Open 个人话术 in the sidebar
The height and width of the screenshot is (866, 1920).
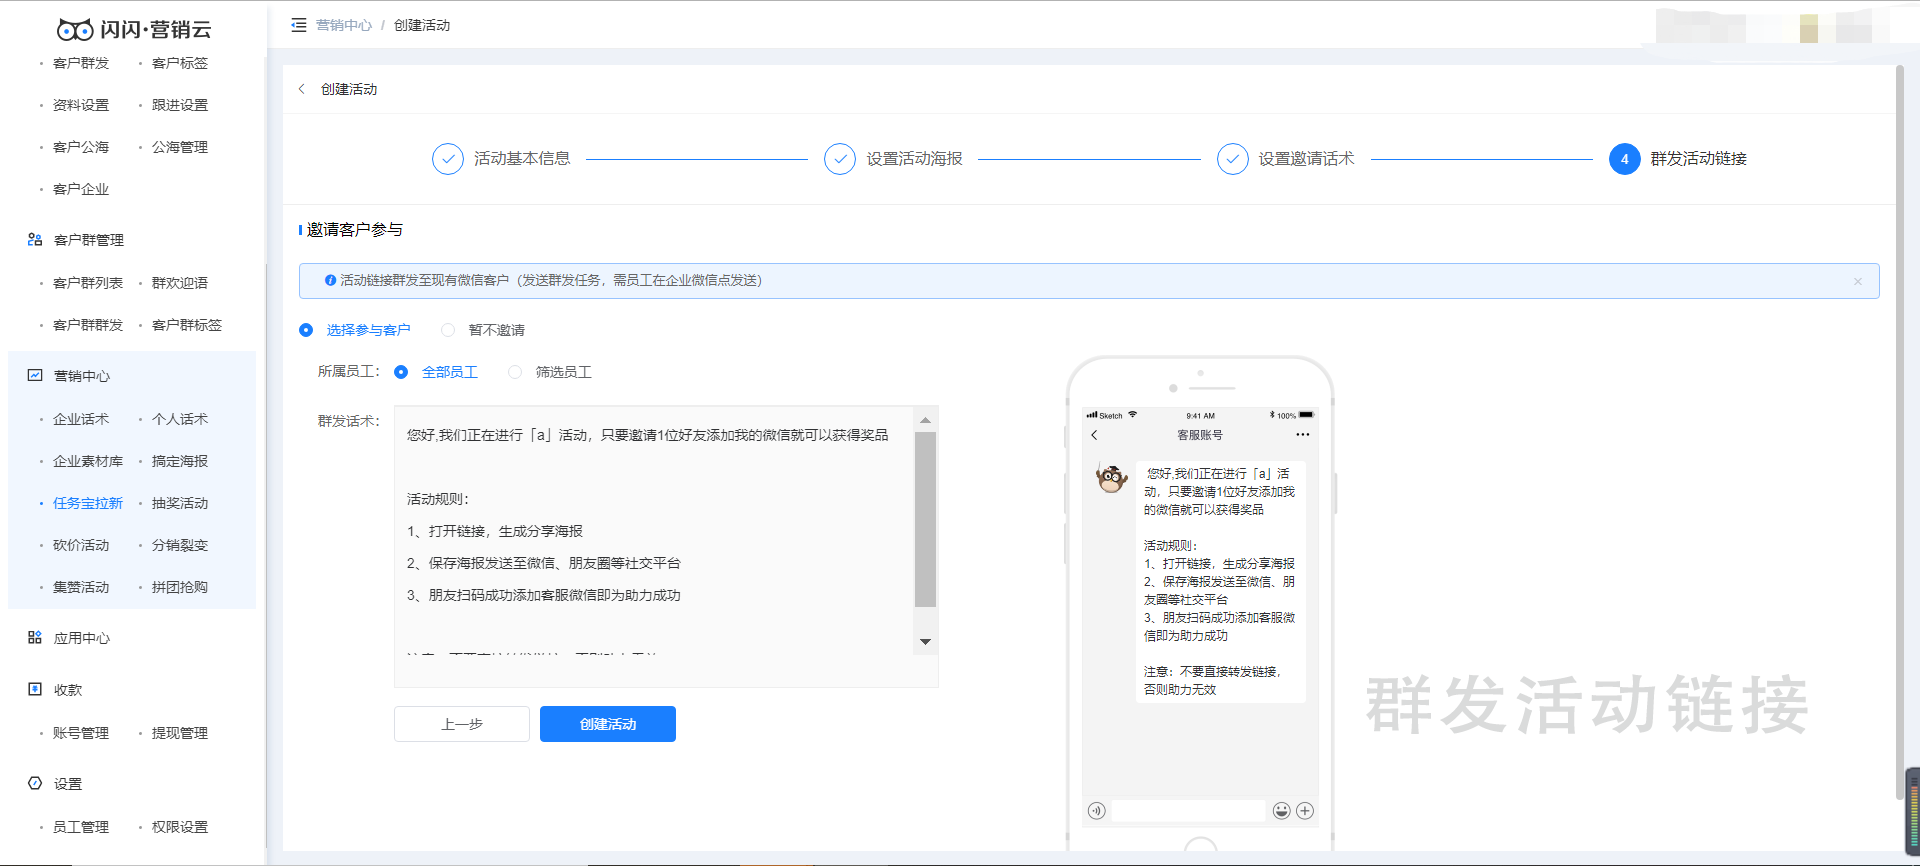pos(180,419)
